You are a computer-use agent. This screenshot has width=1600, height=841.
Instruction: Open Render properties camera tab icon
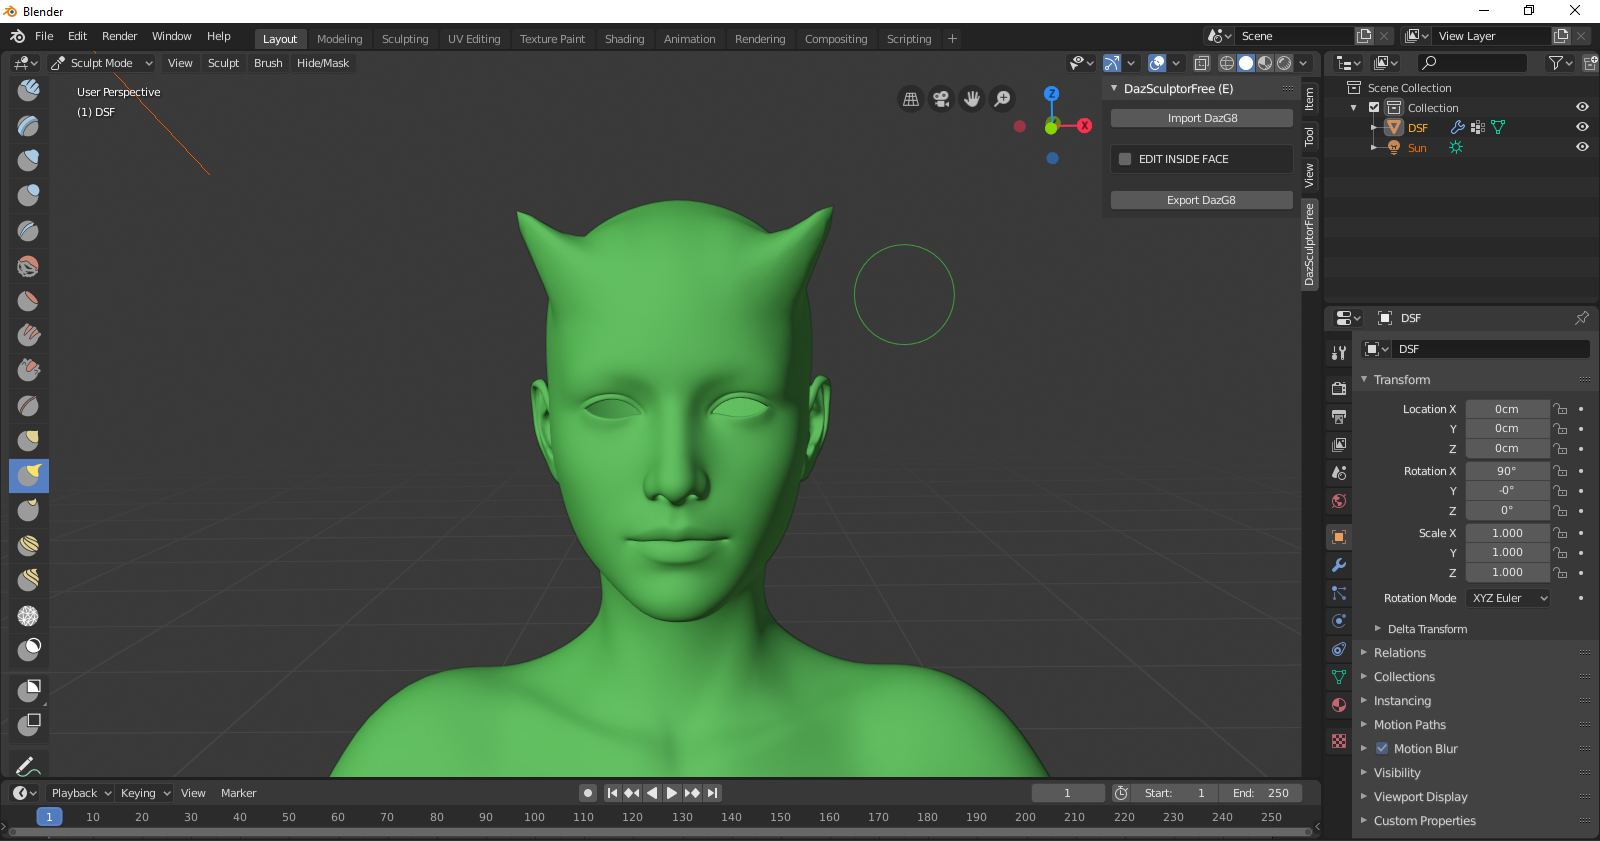tap(1339, 388)
